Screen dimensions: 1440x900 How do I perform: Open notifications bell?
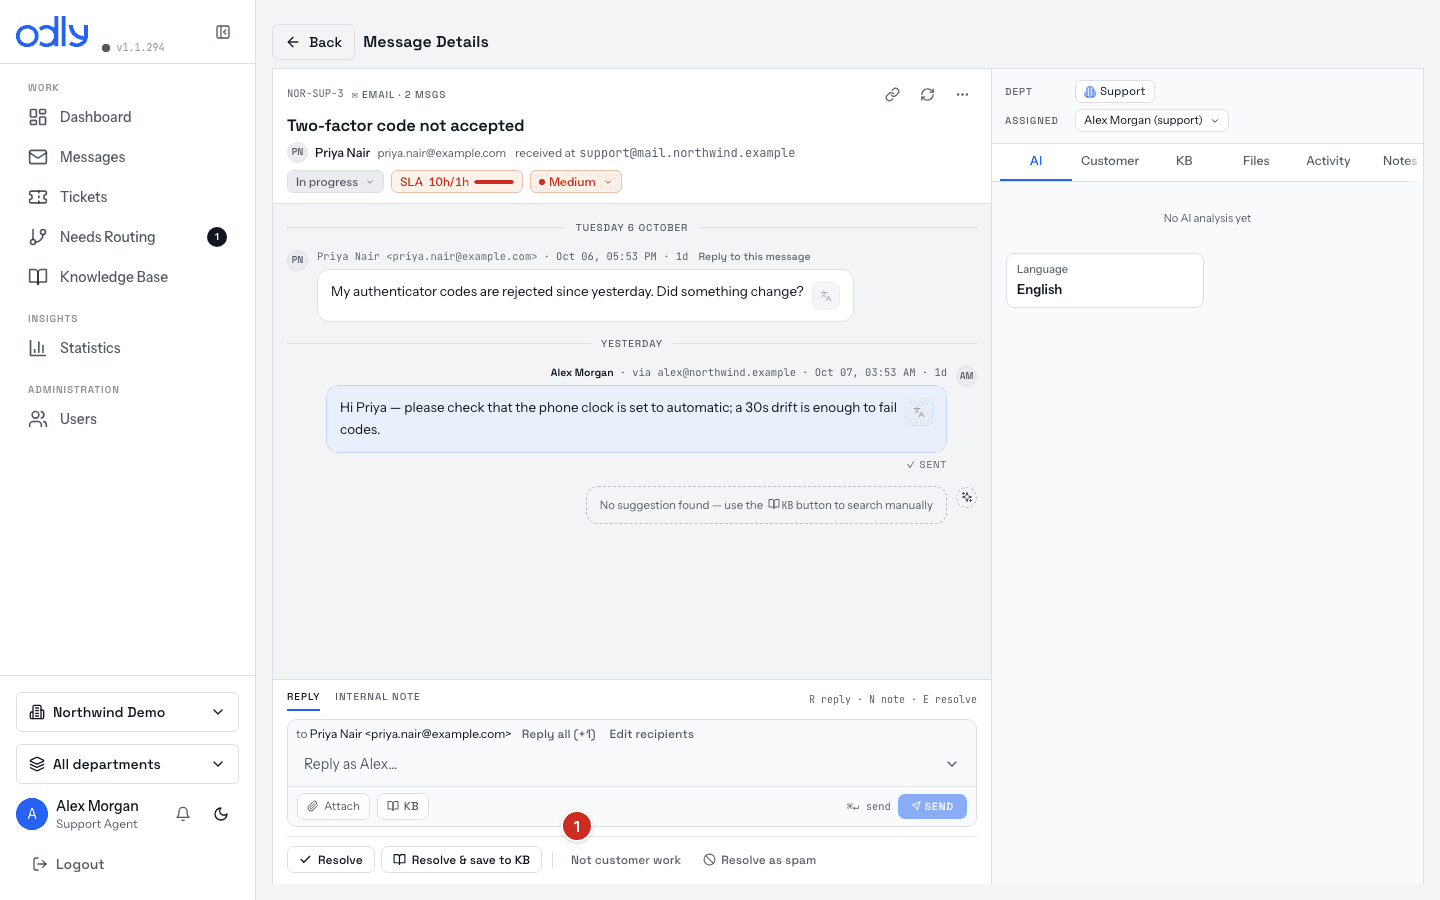pos(183,814)
